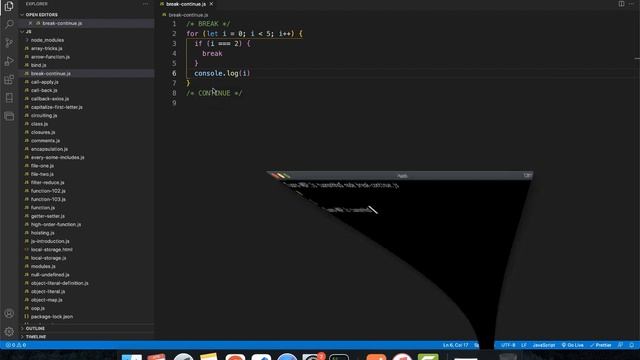Viewport: 640px width, 360px height.
Task: Open the Extensions view
Action: click(9, 80)
